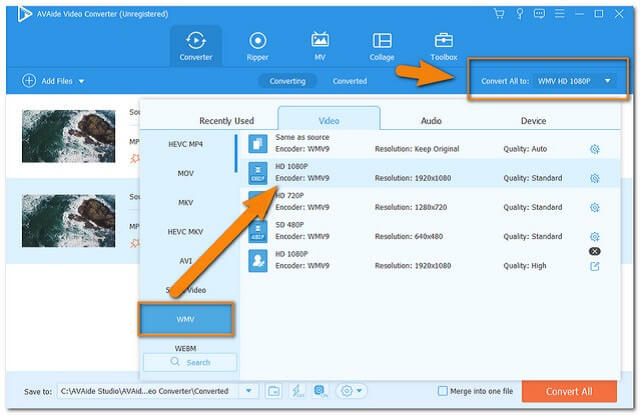Switch to the Audio format tab

pos(431,120)
